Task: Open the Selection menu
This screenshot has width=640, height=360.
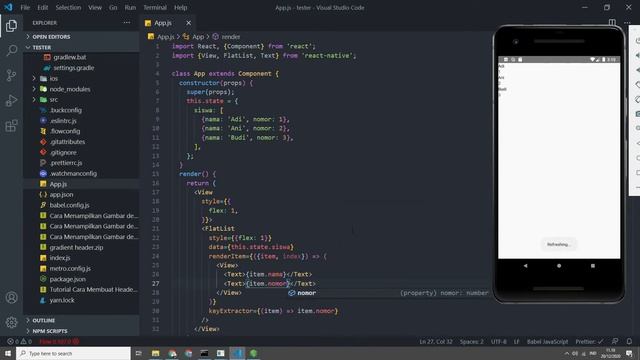Action: coord(68,7)
